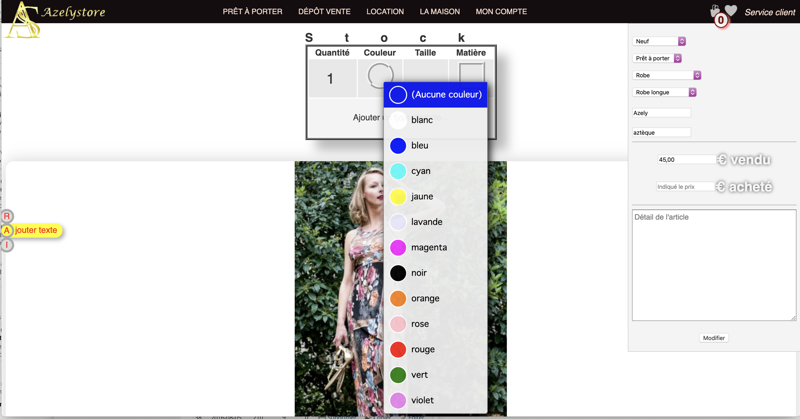Choose the 'rouge' color option
The image size is (800, 419).
[x=421, y=349]
